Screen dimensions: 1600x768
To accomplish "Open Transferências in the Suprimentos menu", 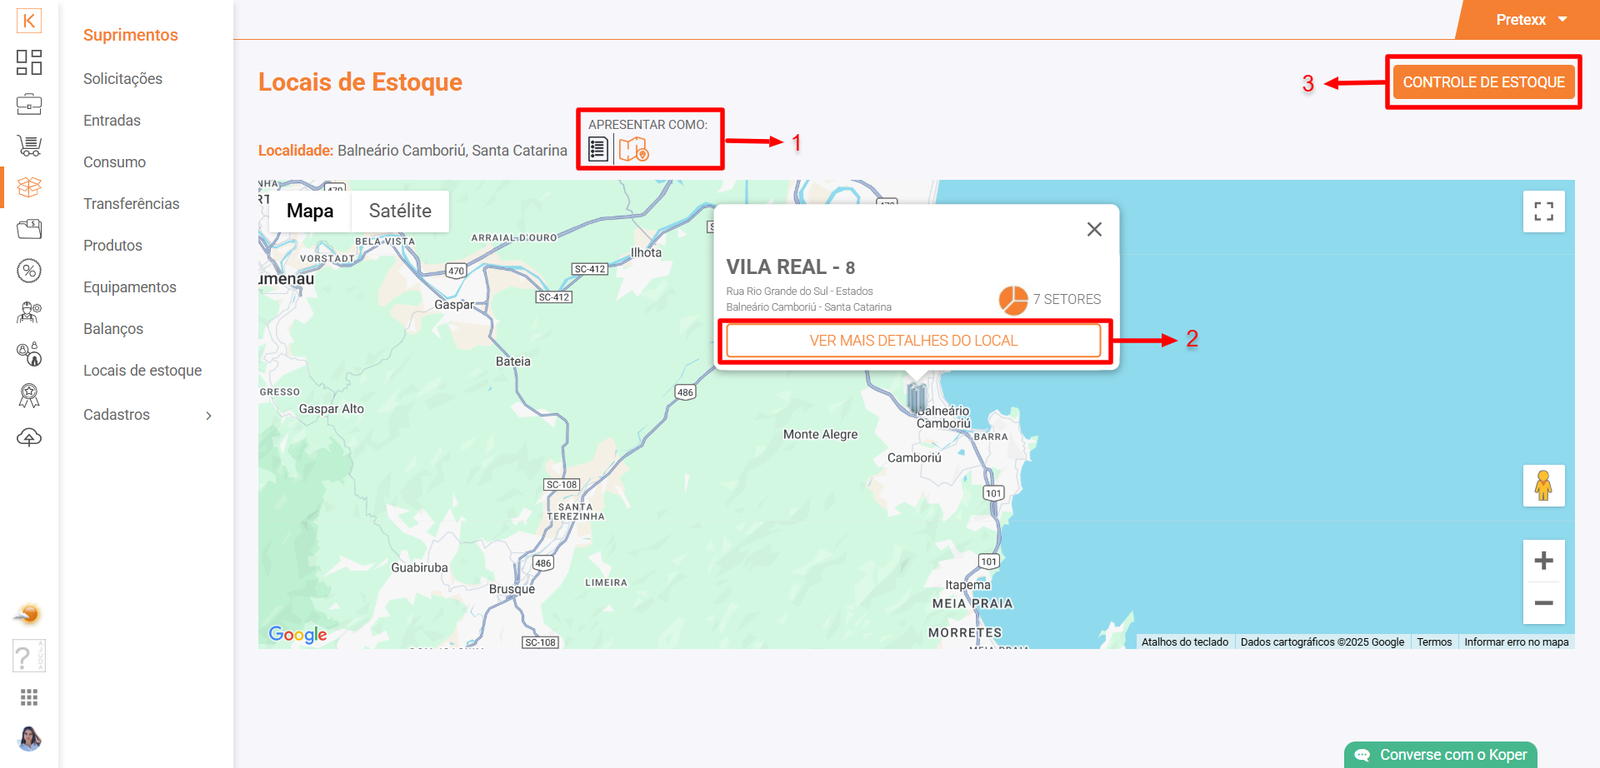I will click(131, 204).
